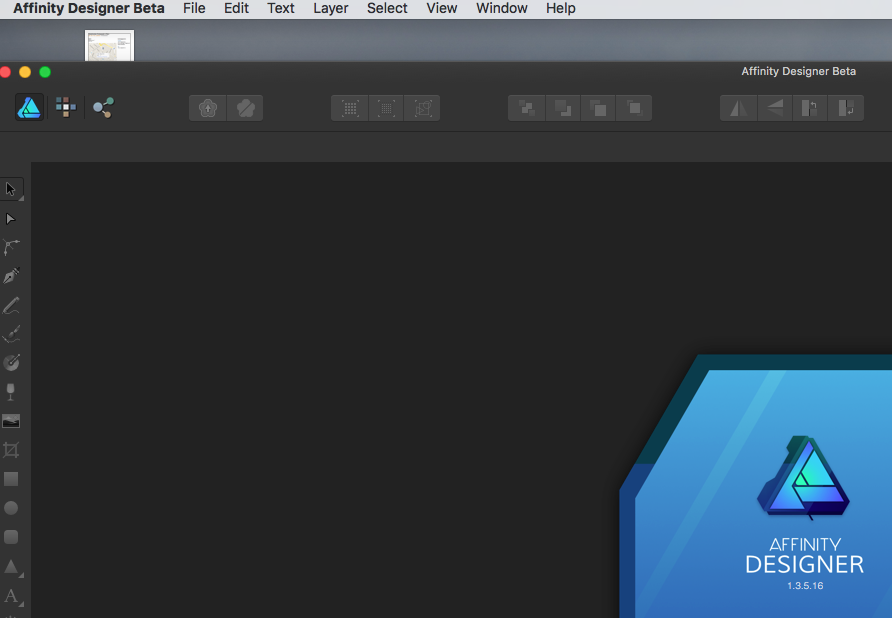Screen dimensions: 892x618
Task: Click Move to Front arrange button
Action: point(634,108)
